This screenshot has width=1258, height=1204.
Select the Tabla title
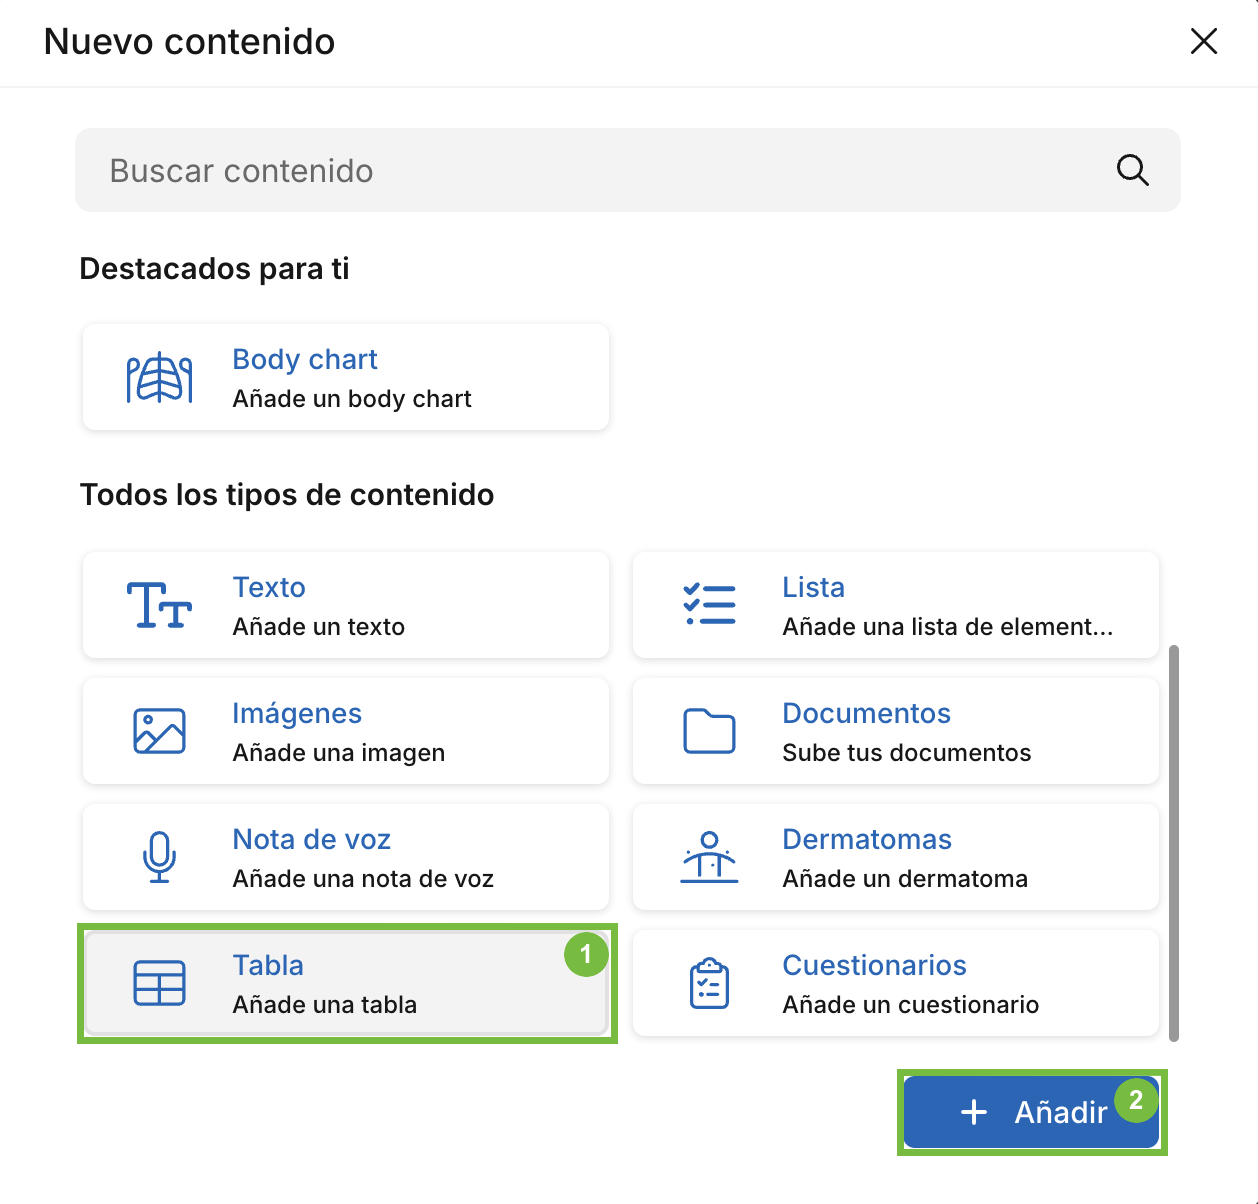click(268, 965)
